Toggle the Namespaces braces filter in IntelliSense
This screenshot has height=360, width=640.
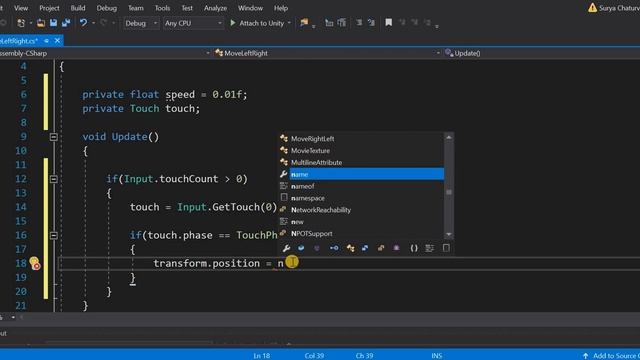414,248
